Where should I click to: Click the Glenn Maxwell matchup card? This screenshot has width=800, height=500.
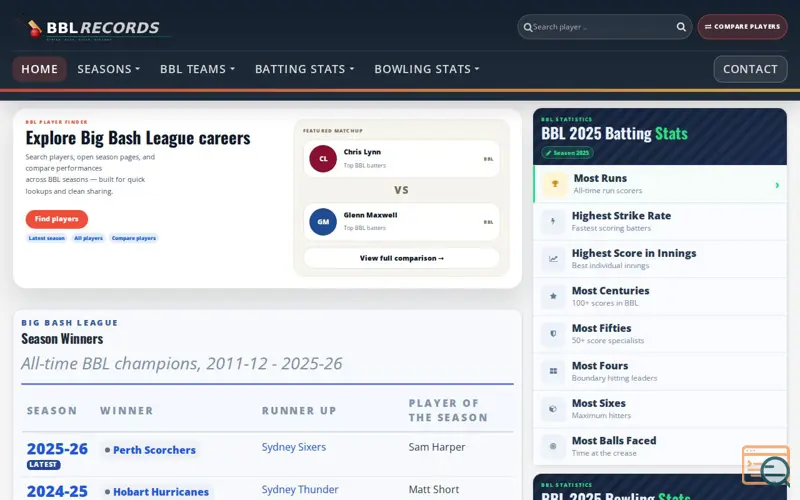402,221
